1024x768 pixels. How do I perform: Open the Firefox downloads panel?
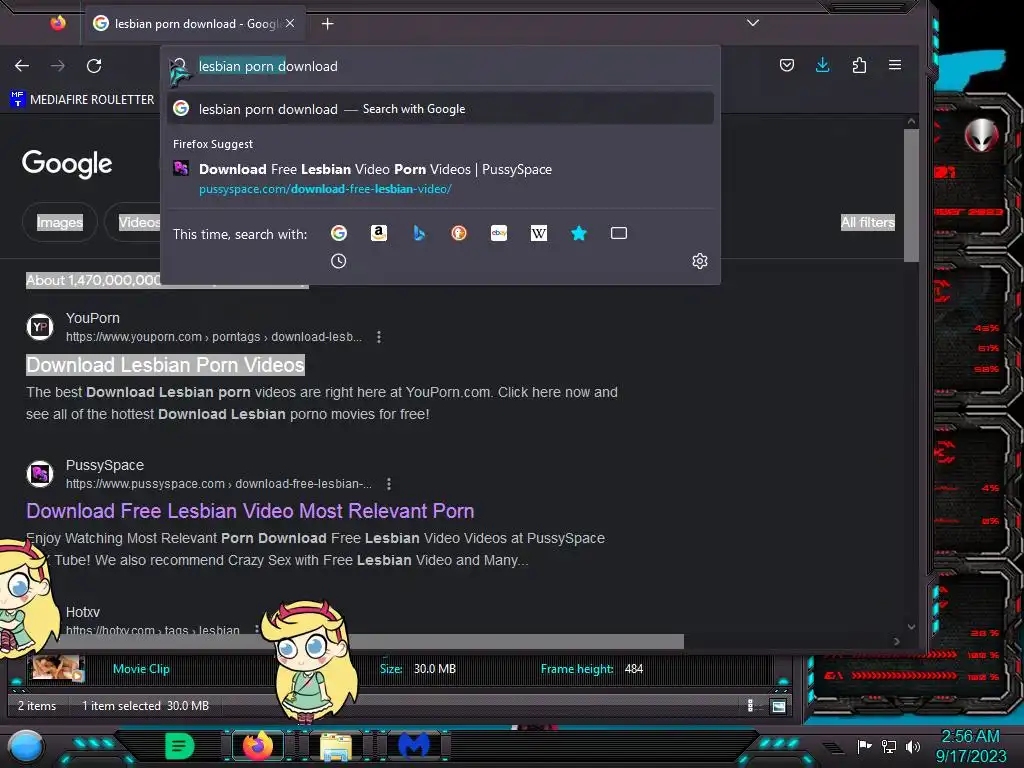[823, 65]
